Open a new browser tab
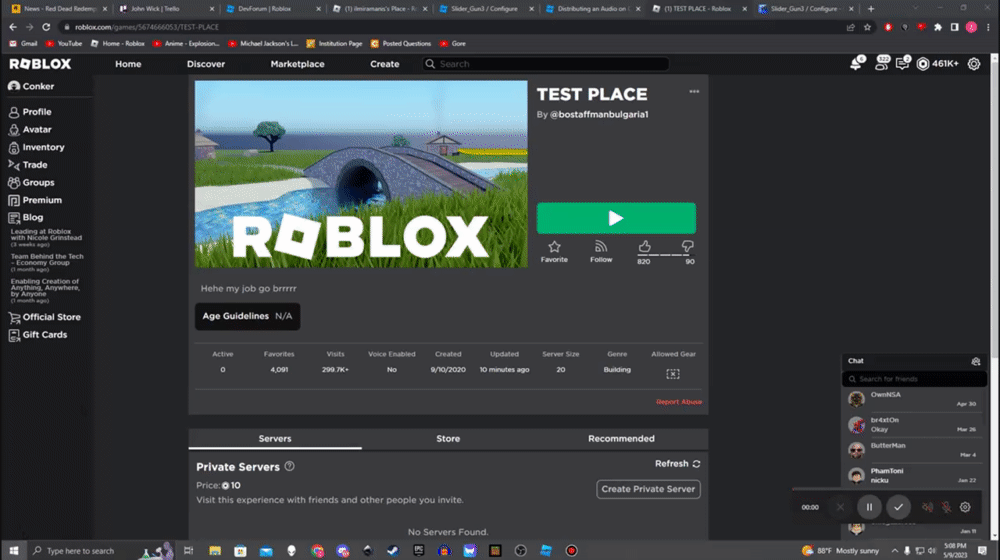Screen dimensions: 1000x560 [x=871, y=9]
